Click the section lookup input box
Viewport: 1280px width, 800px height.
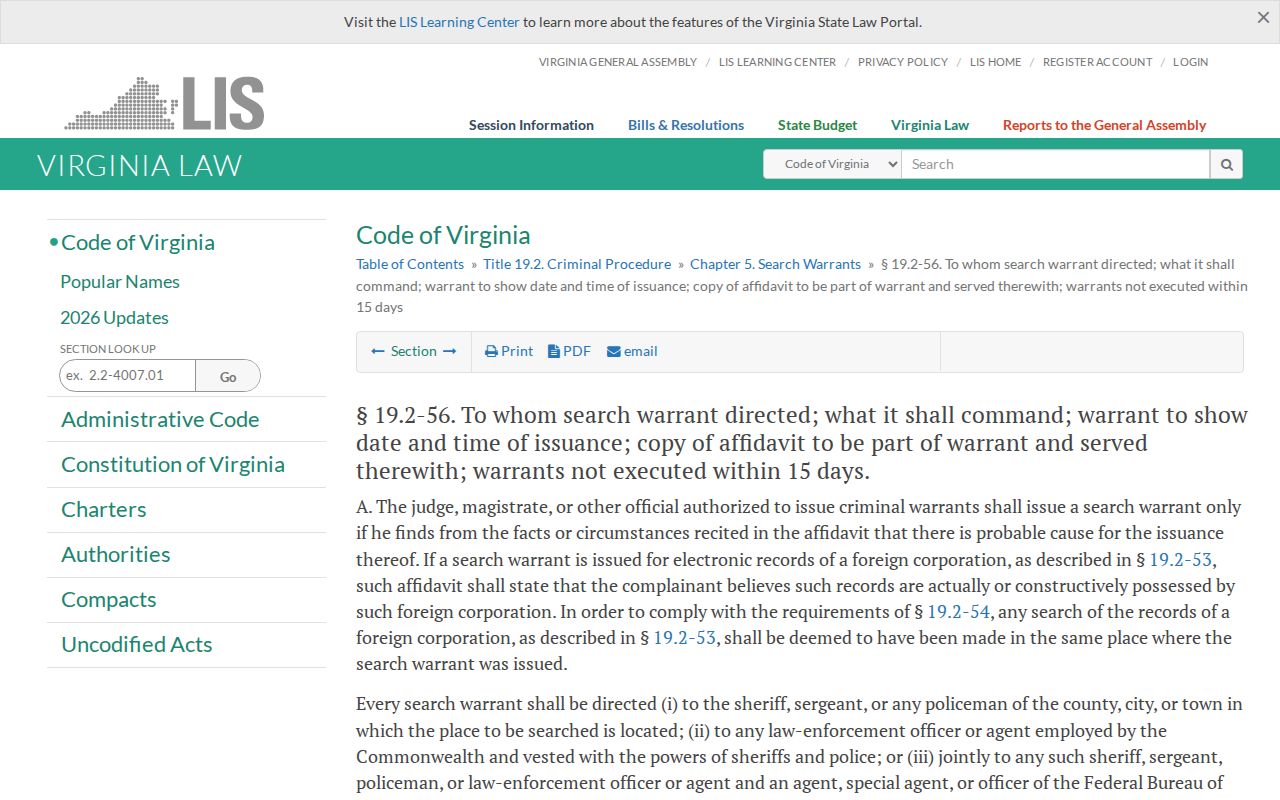(x=127, y=376)
